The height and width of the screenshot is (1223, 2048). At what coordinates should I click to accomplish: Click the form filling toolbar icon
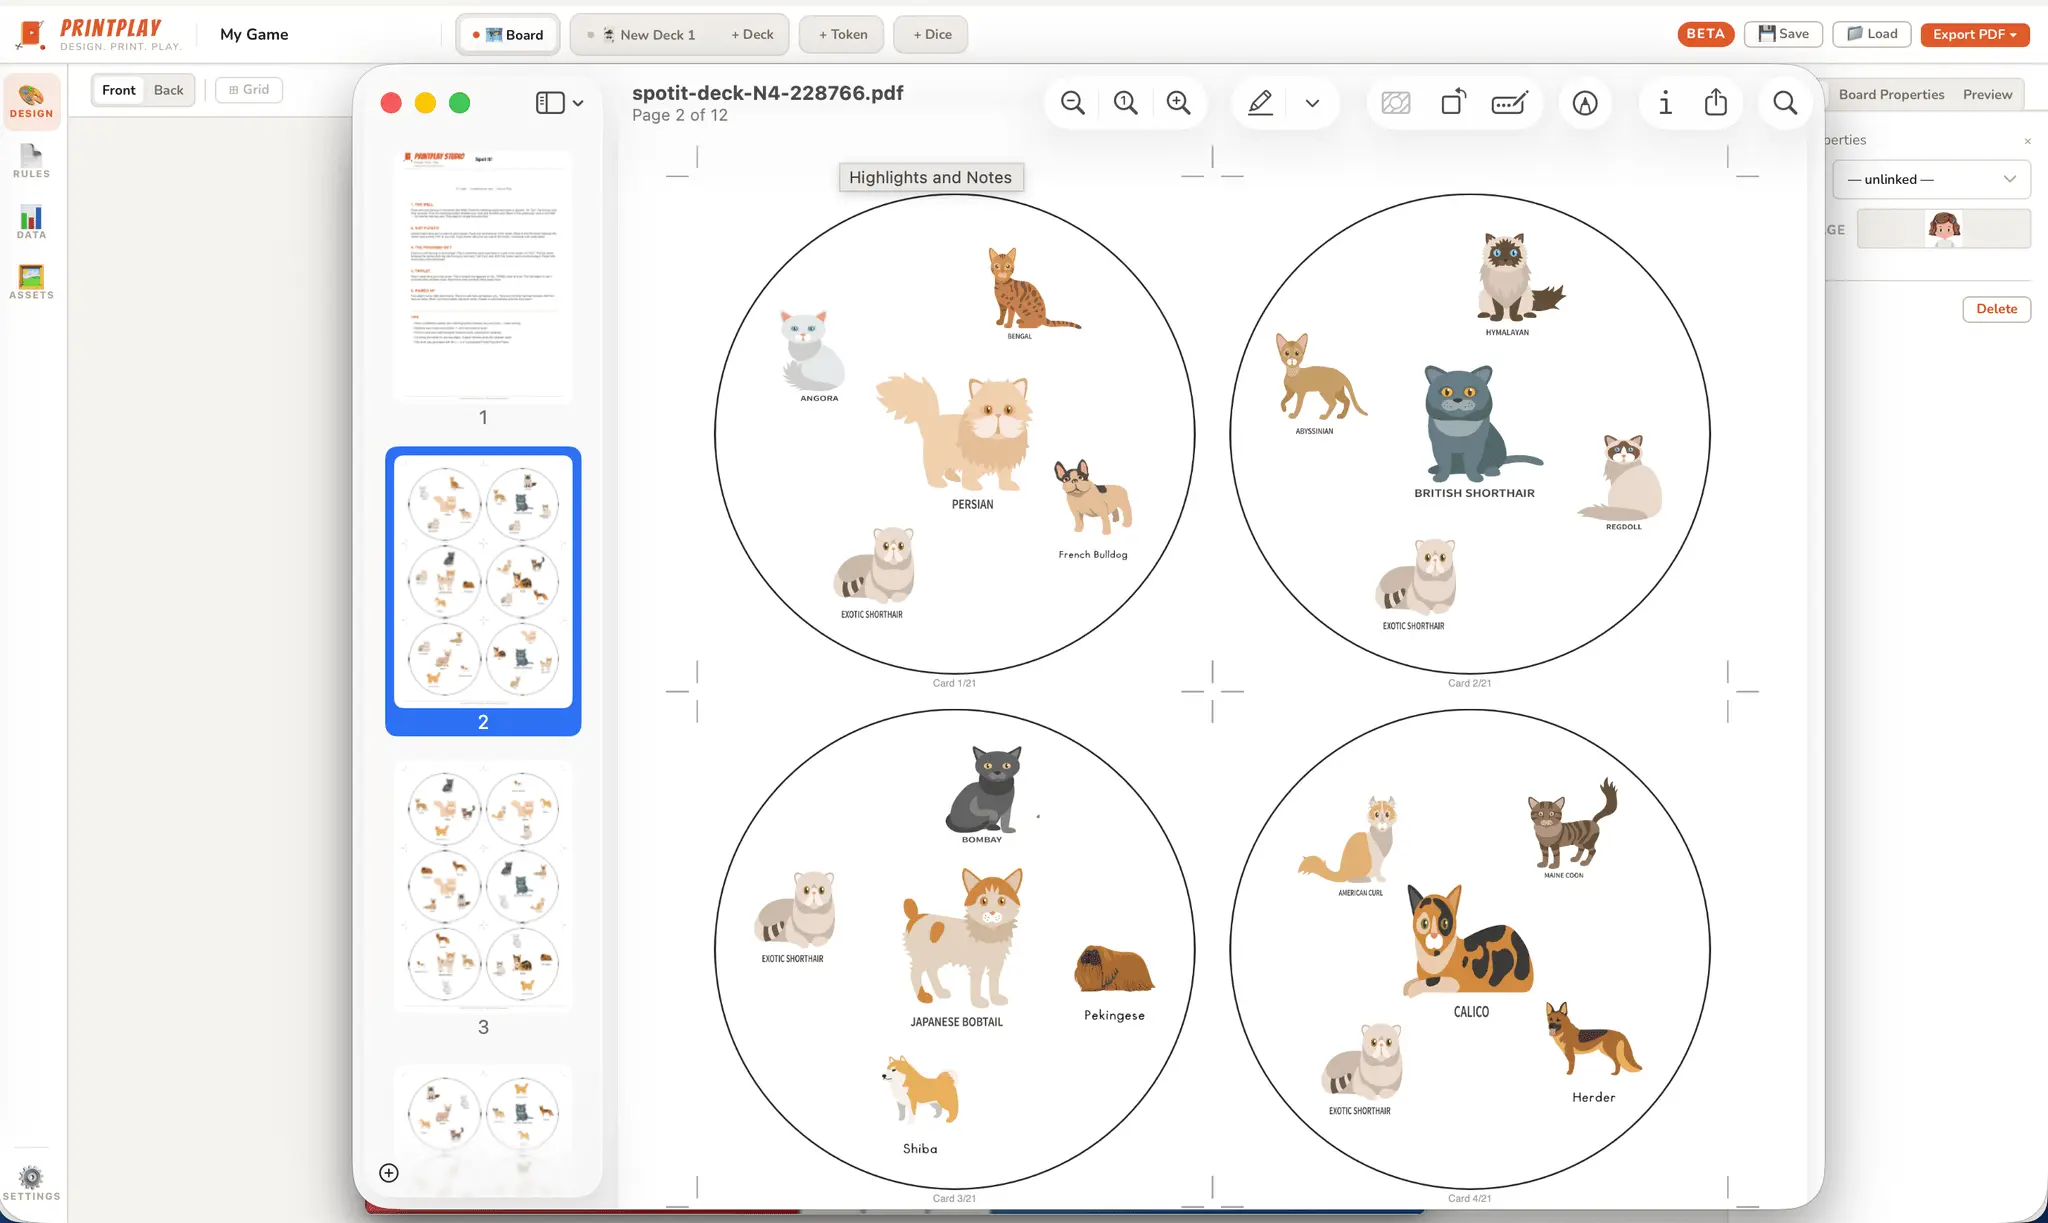point(1509,103)
